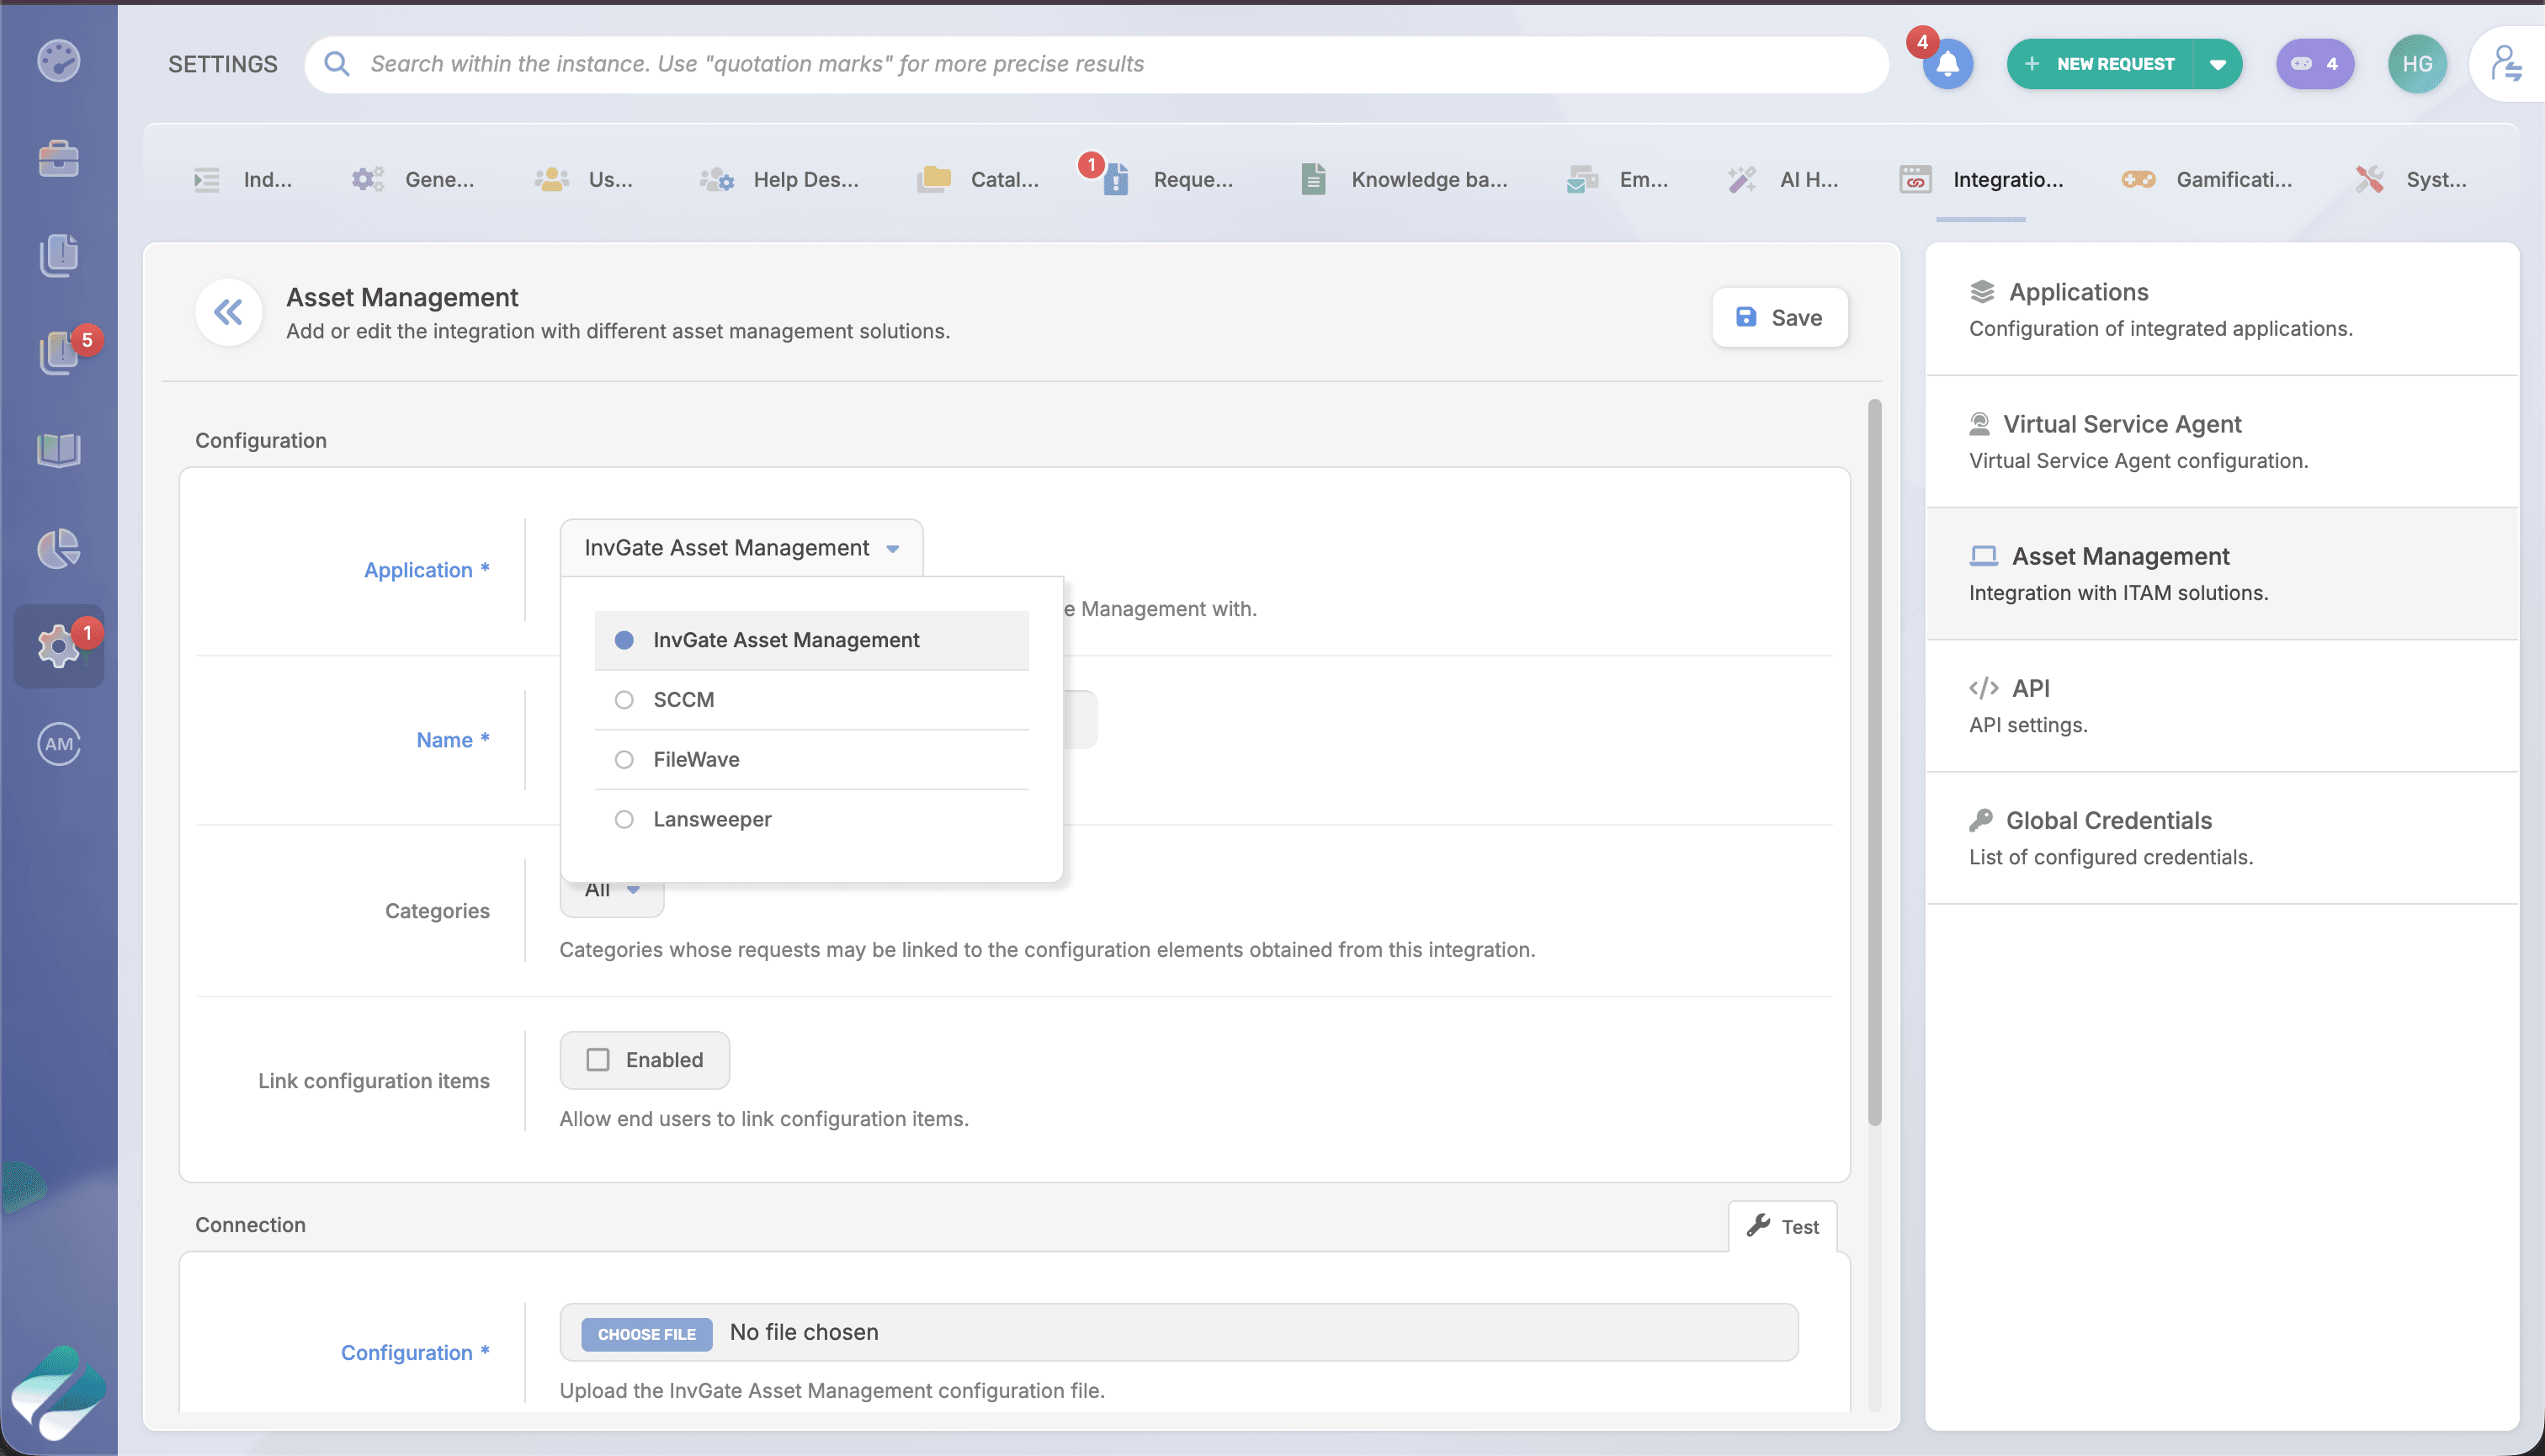Select the SCCM radio option
This screenshot has width=2545, height=1456.
coord(811,700)
